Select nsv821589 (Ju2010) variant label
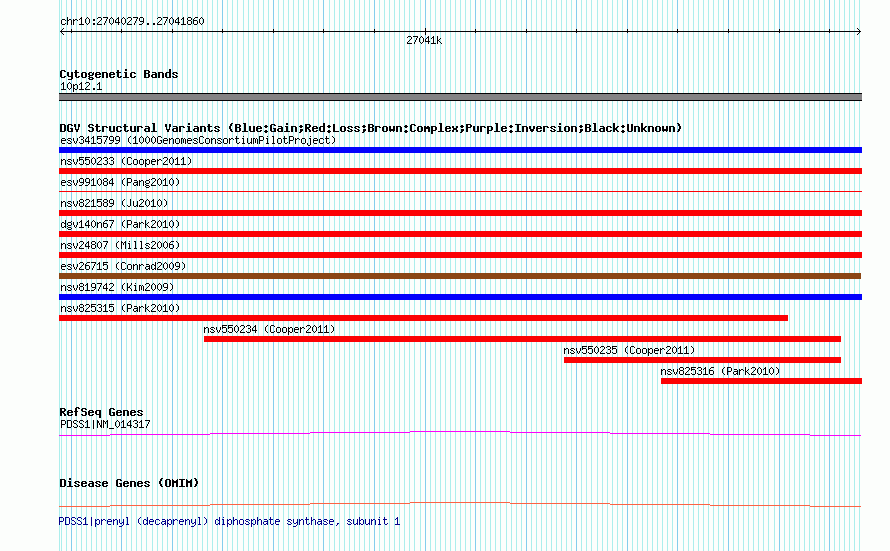890x551 pixels. tap(114, 203)
